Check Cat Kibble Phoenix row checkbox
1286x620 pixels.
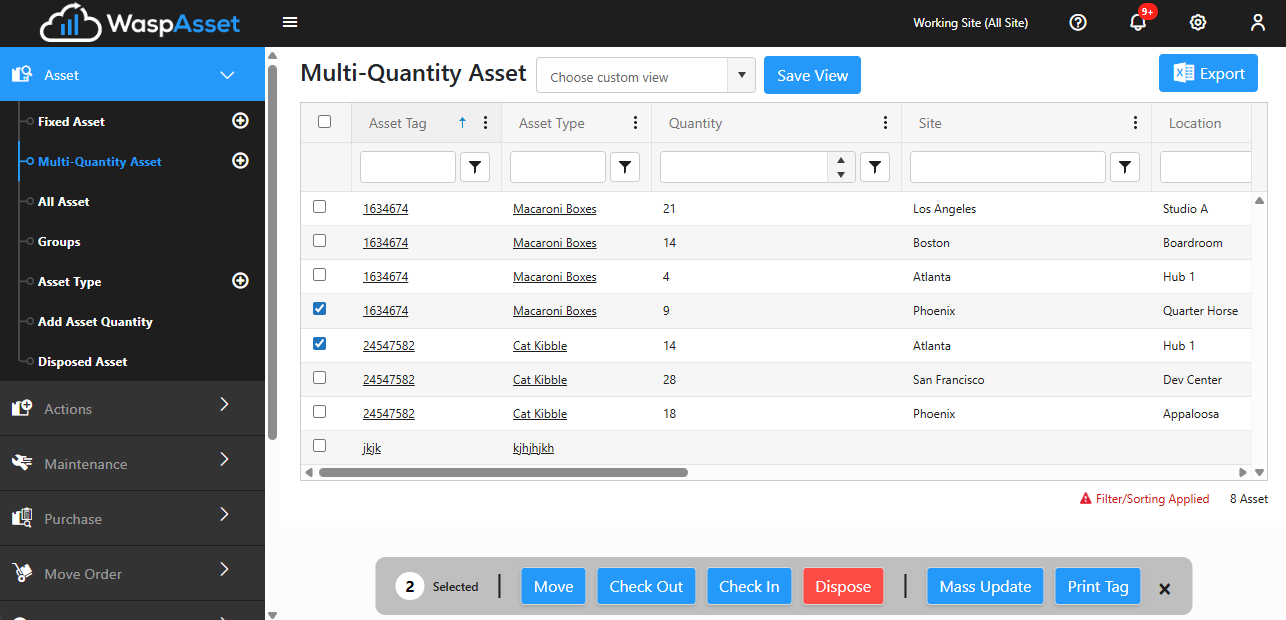coord(320,412)
